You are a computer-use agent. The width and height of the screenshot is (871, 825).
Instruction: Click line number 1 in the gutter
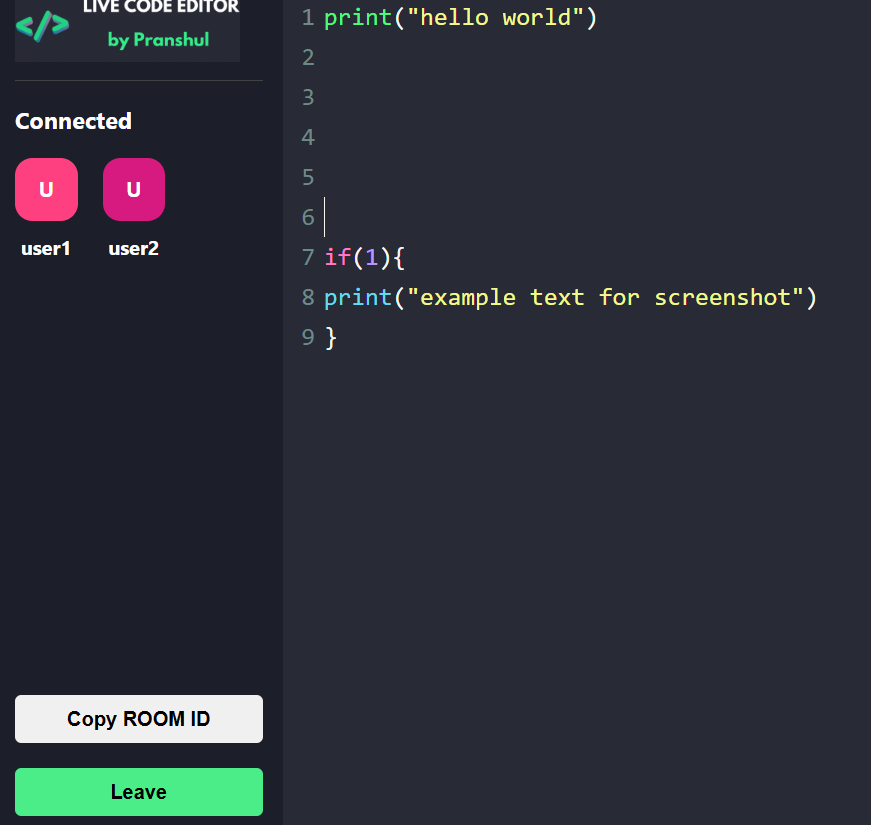pyautogui.click(x=307, y=18)
